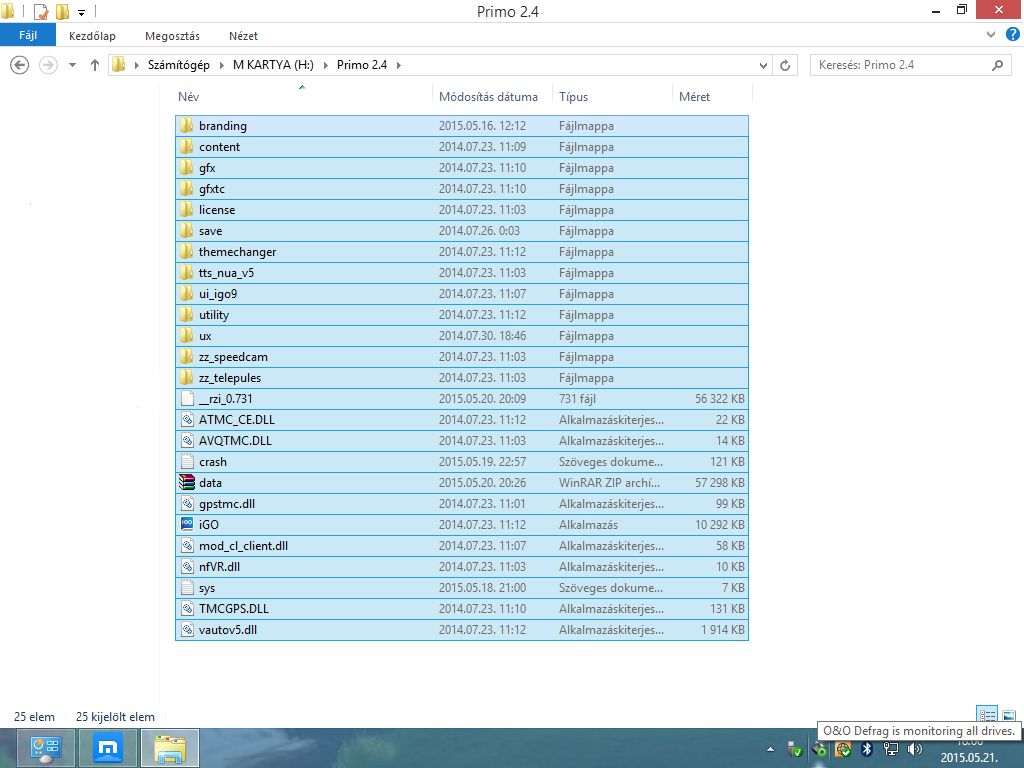Select the save folder icon
Image resolution: width=1024 pixels, height=768 pixels.
[x=187, y=231]
